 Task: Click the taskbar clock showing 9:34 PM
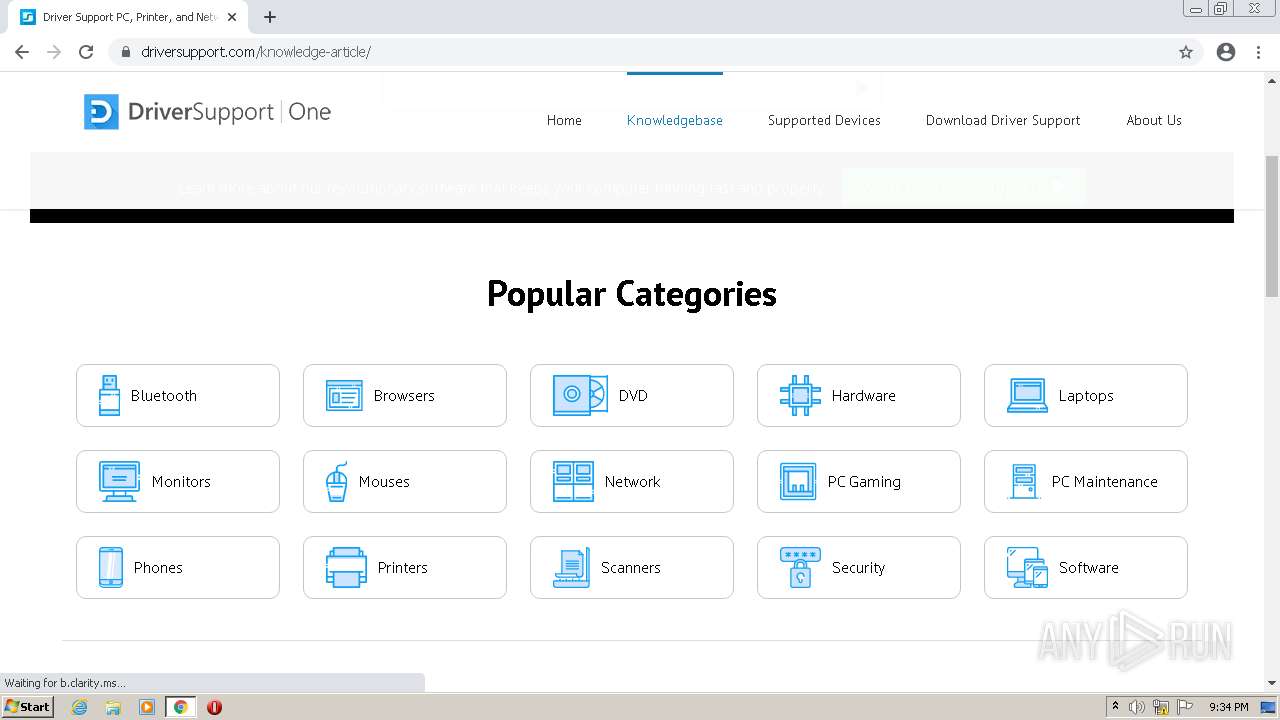coord(1228,707)
